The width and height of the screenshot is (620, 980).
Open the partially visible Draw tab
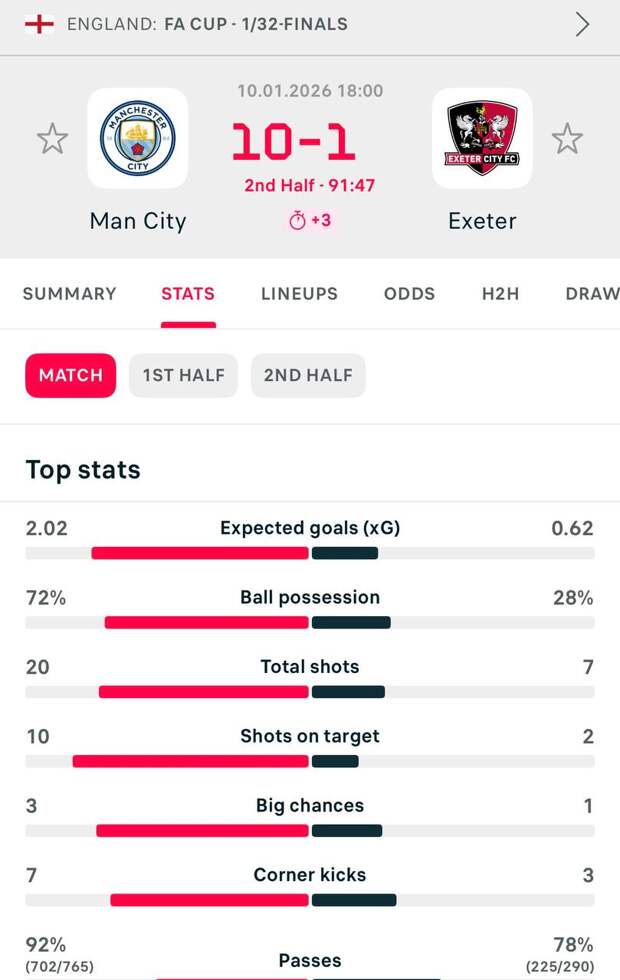pos(592,294)
